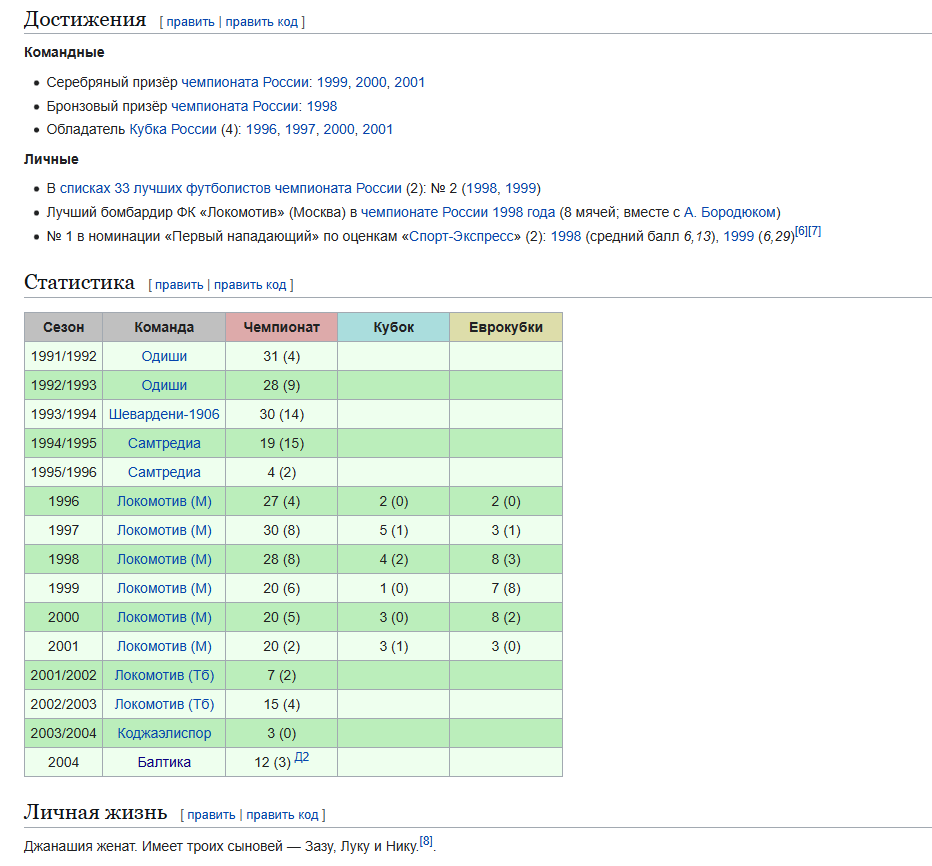Click the '19 (15)' championship cell
The image size is (932, 866).
pyautogui.click(x=282, y=443)
